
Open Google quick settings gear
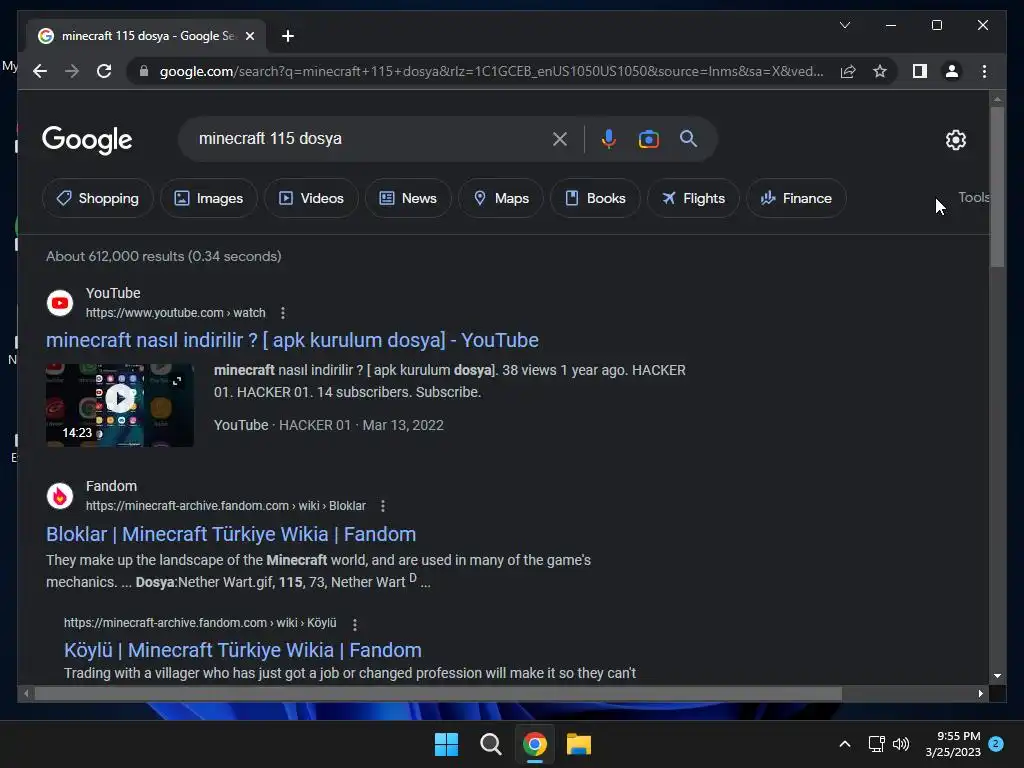pos(955,139)
